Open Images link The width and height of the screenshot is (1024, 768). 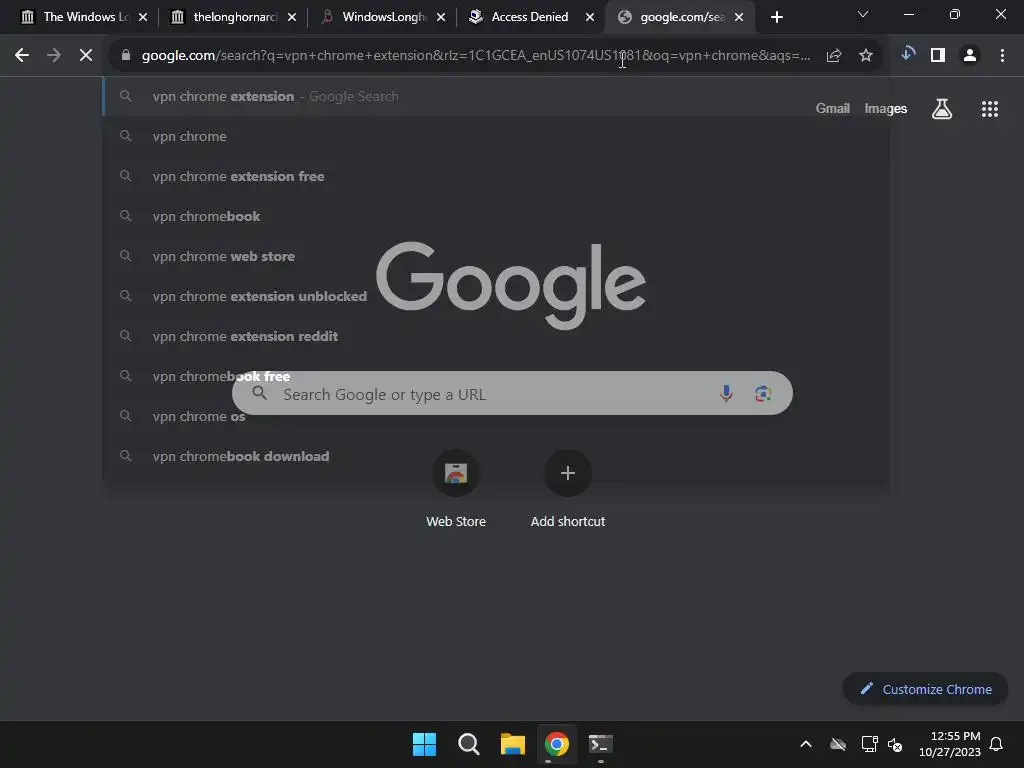(886, 108)
